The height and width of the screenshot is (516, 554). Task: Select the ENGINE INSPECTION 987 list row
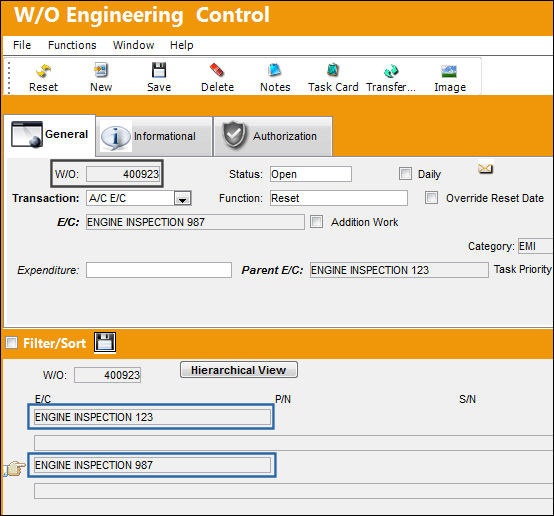coord(152,465)
